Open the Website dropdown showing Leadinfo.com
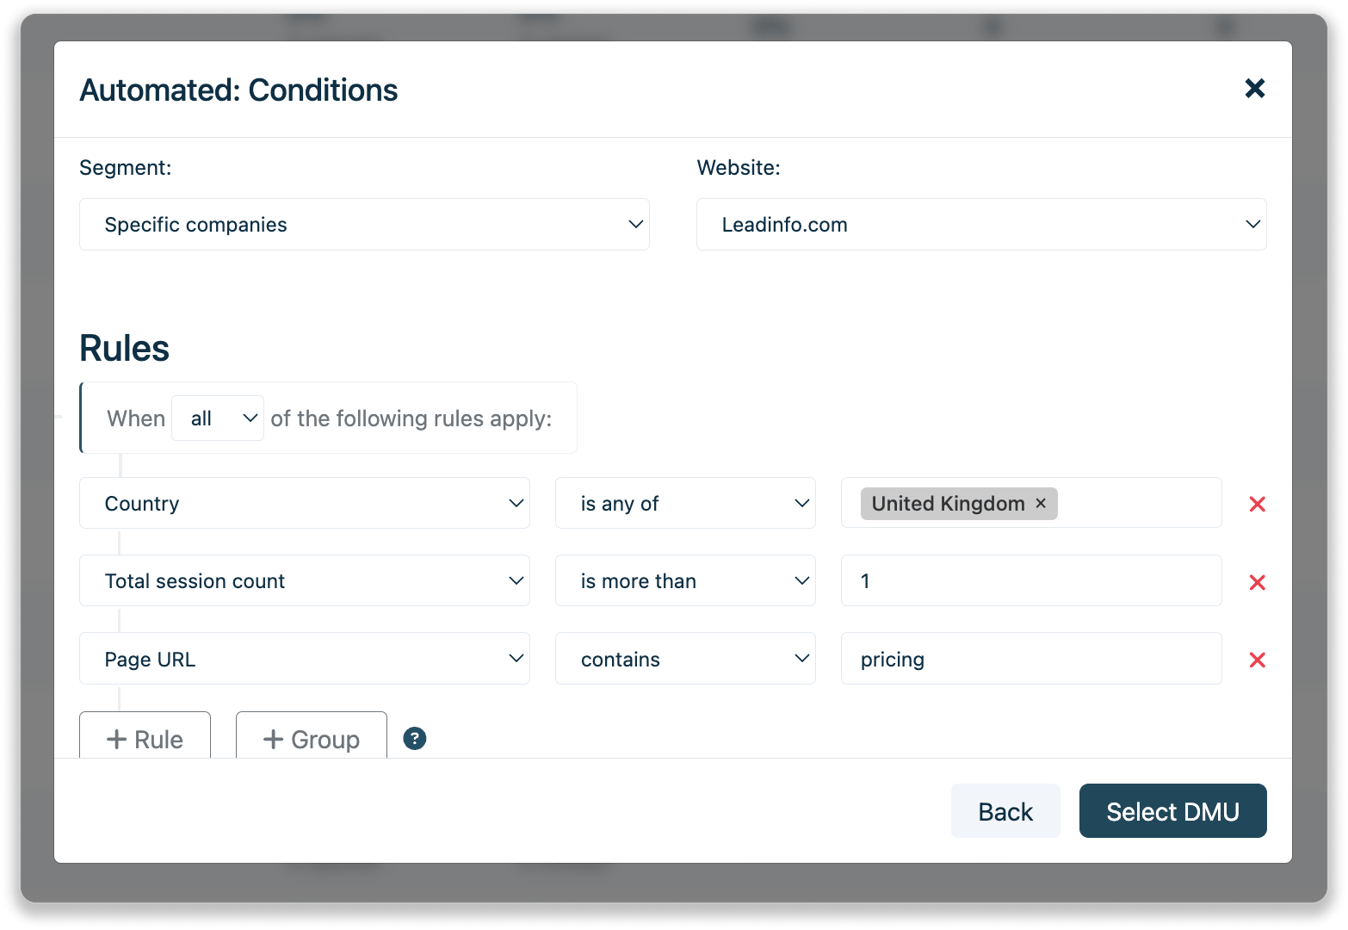The image size is (1348, 930). click(x=981, y=225)
